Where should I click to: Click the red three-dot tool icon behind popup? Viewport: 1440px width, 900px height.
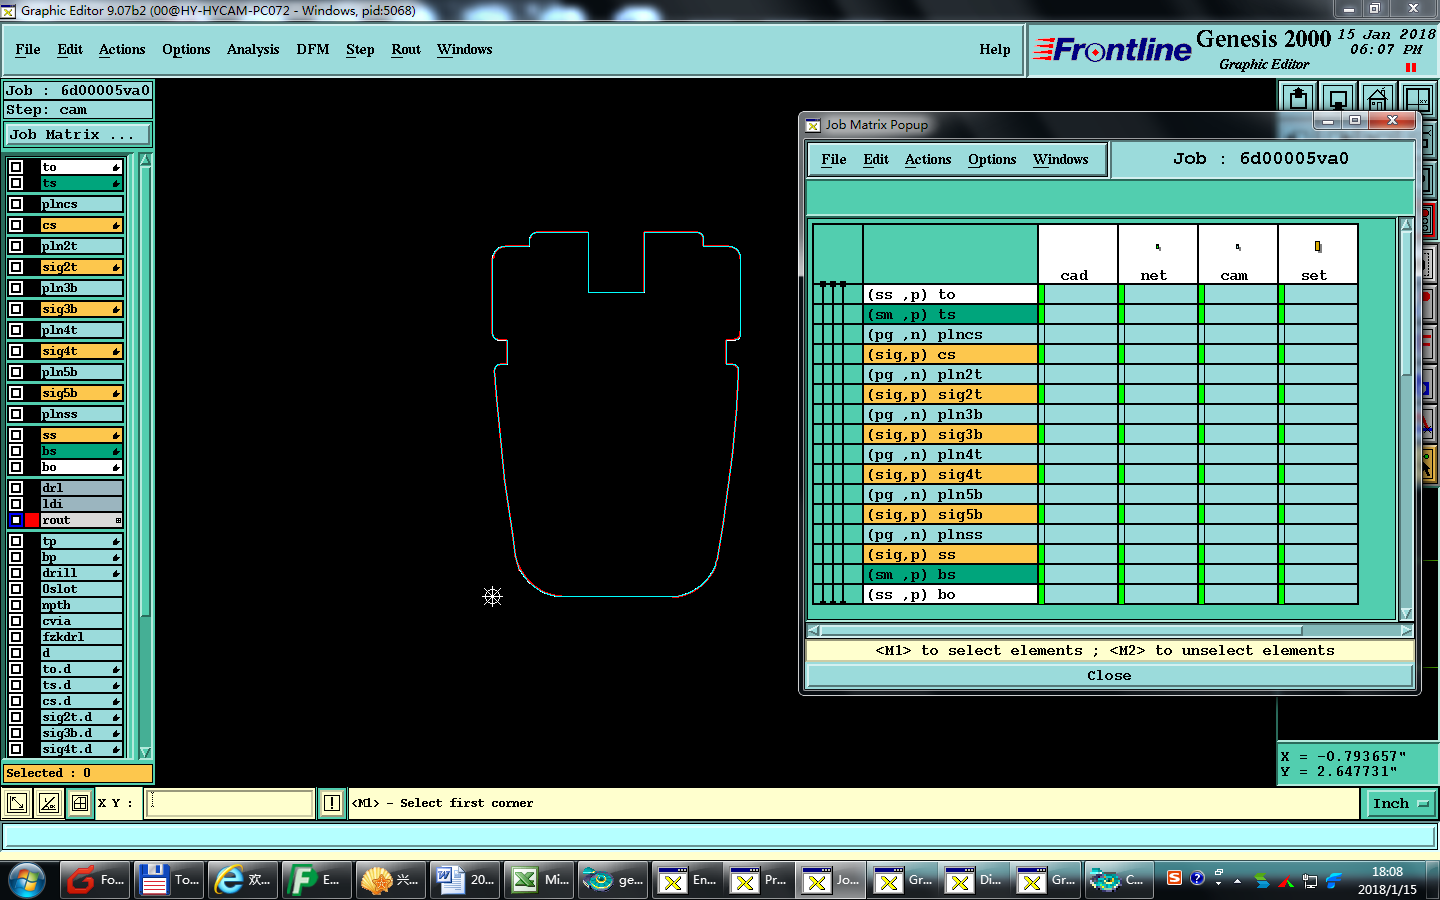(1428, 220)
